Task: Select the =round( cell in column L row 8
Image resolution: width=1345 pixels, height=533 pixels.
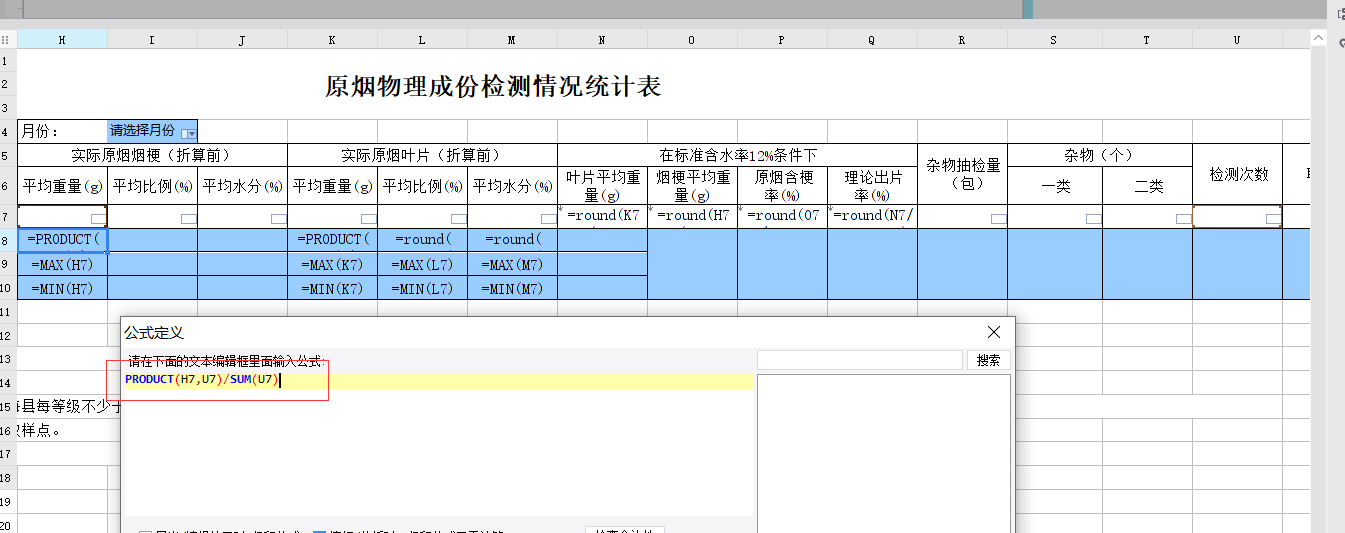Action: click(x=422, y=240)
